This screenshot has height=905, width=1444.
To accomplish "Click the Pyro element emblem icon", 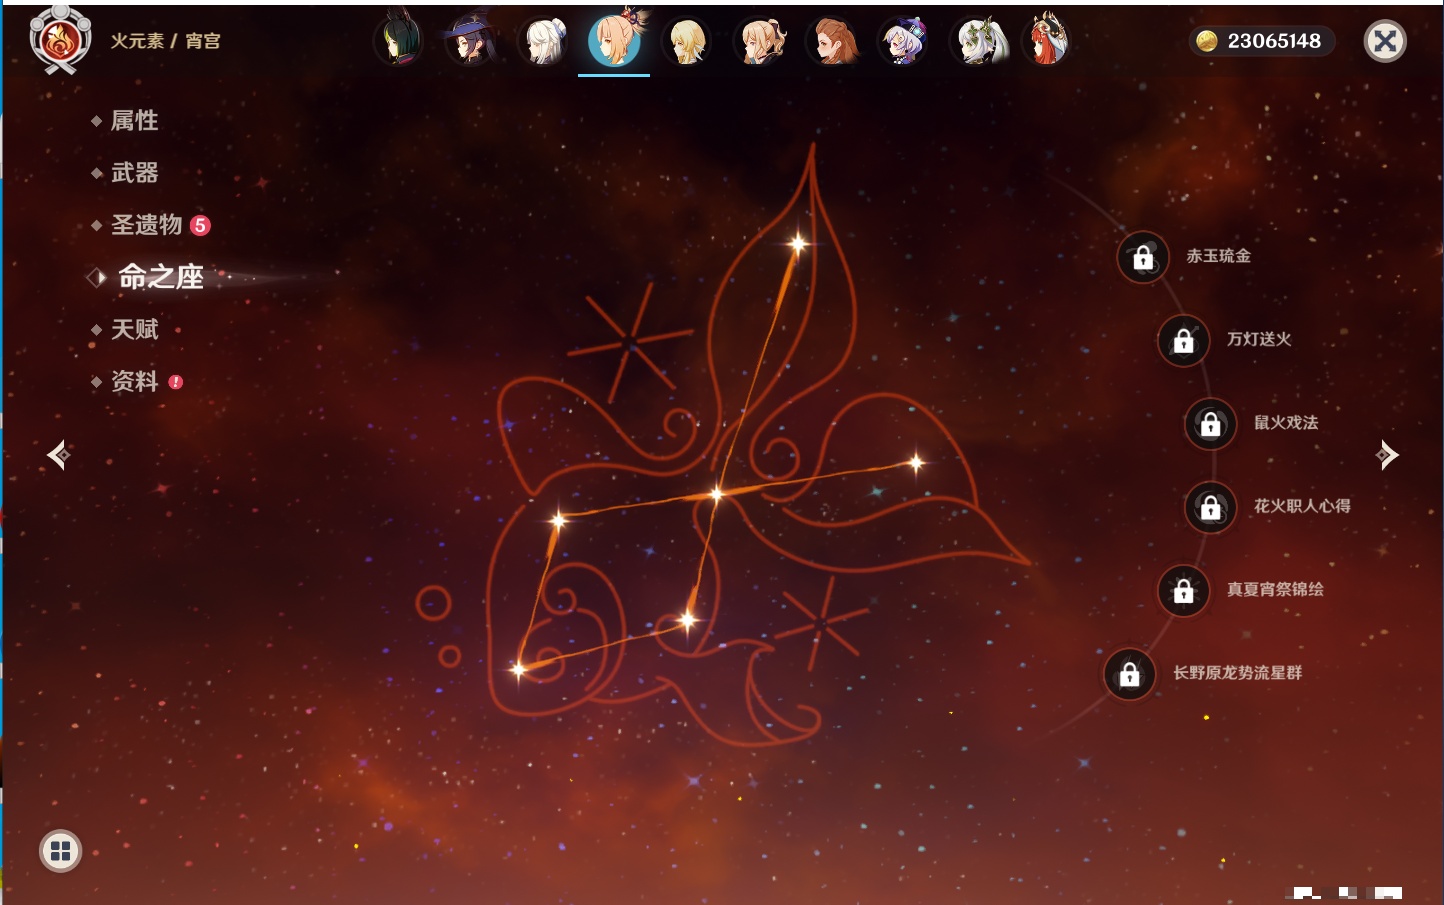I will click(60, 40).
